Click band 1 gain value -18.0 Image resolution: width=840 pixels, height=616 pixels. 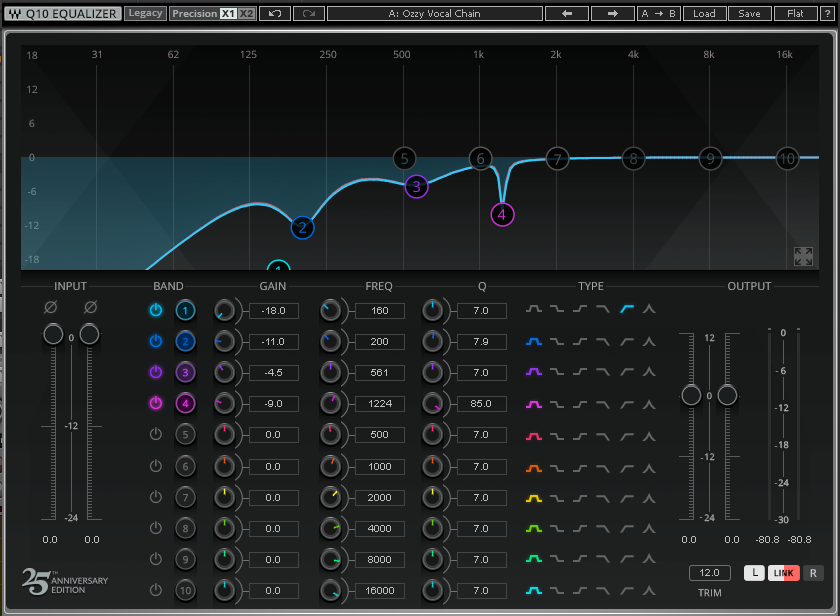click(274, 311)
